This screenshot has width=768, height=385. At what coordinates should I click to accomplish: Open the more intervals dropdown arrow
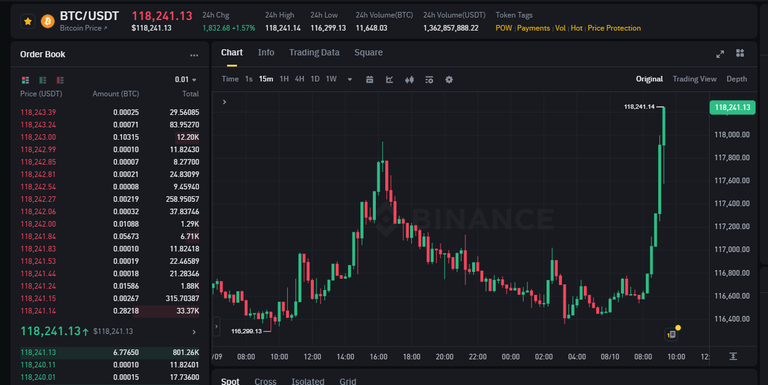pyautogui.click(x=350, y=80)
